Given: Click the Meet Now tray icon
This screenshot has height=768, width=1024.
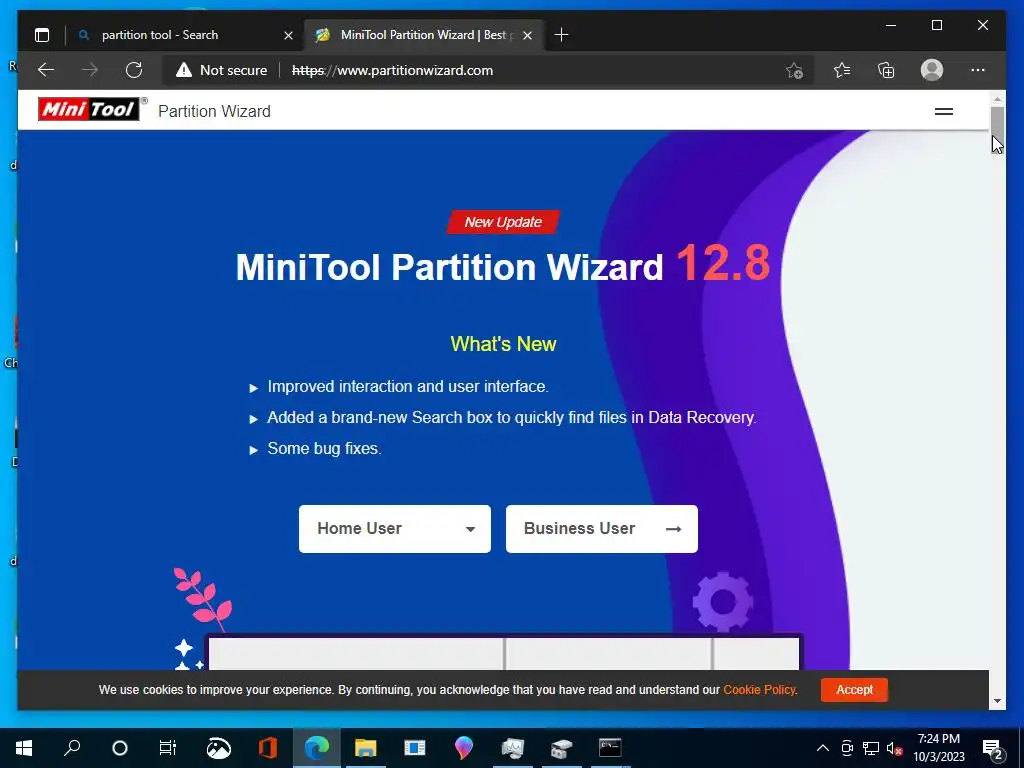Looking at the screenshot, I should 847,748.
